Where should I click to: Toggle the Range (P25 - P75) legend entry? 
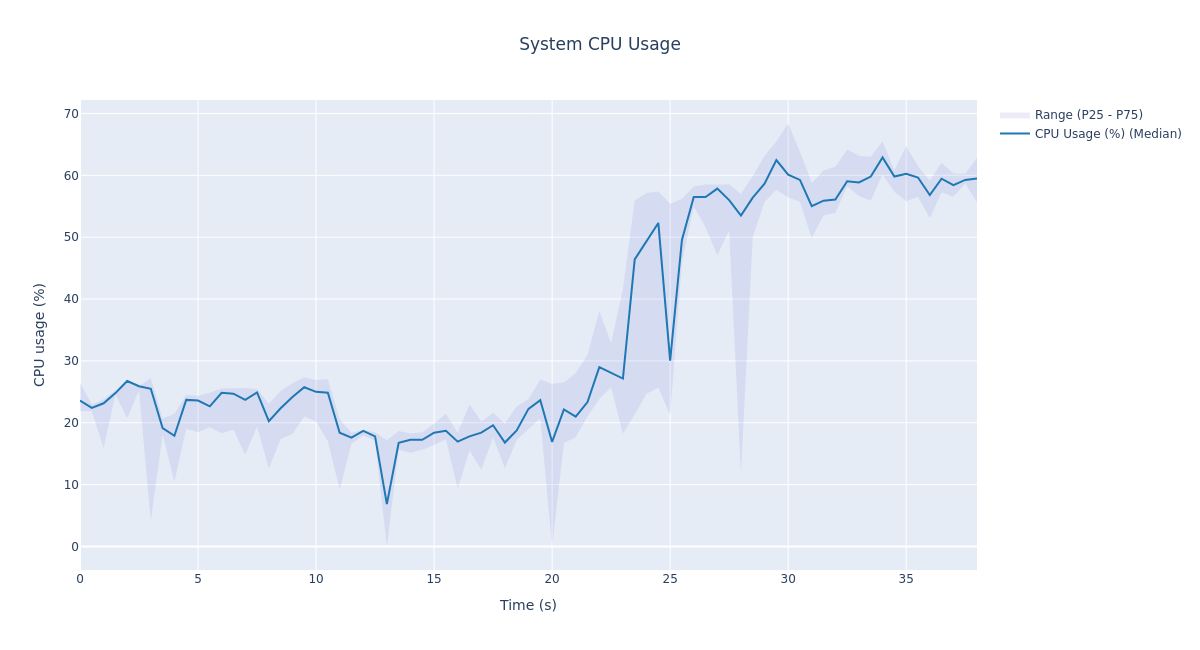[x=1088, y=115]
